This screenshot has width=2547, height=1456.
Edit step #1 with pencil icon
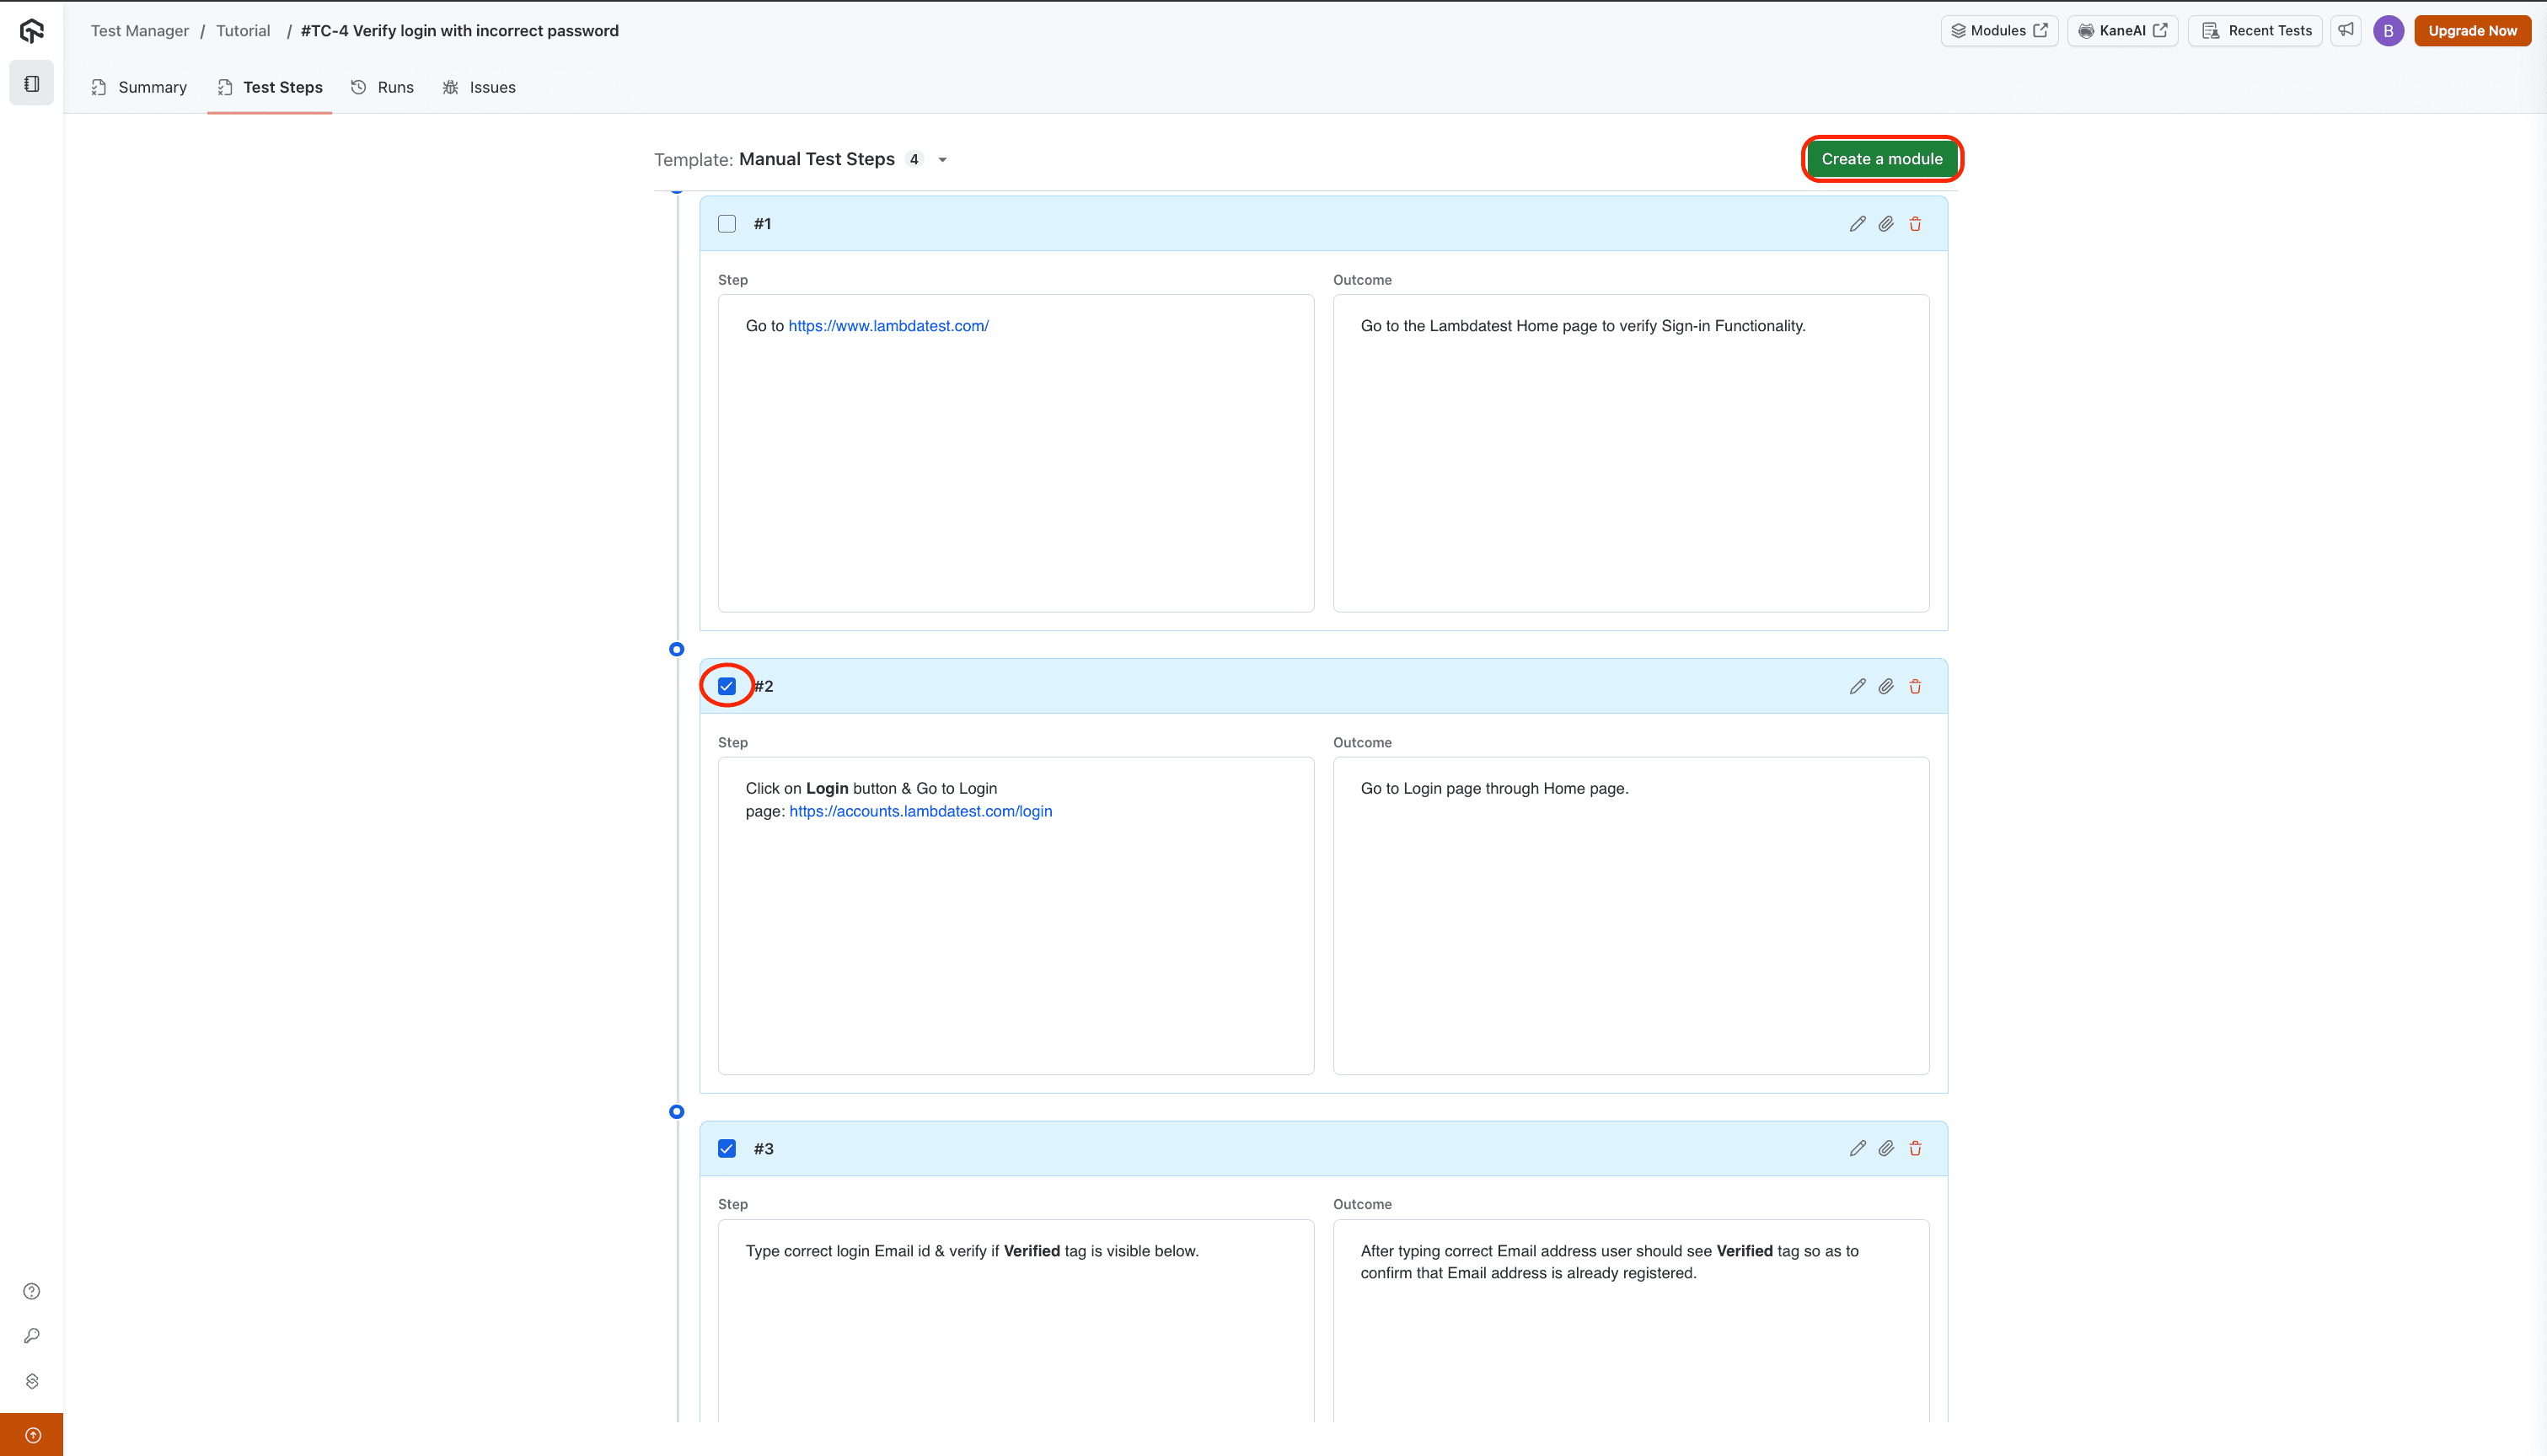[x=1857, y=224]
